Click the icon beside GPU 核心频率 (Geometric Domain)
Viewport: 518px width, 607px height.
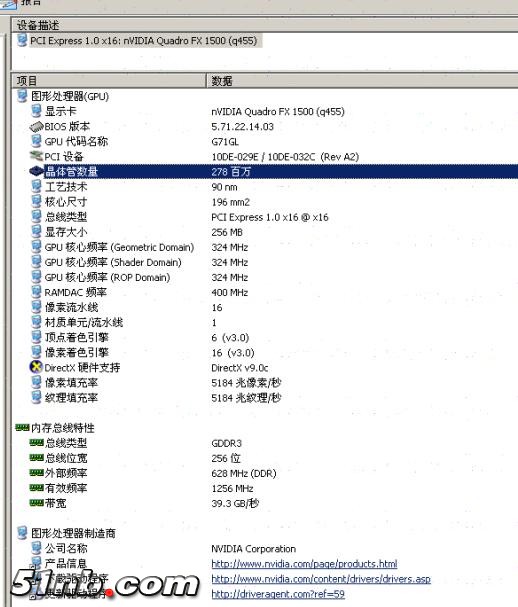tap(36, 247)
